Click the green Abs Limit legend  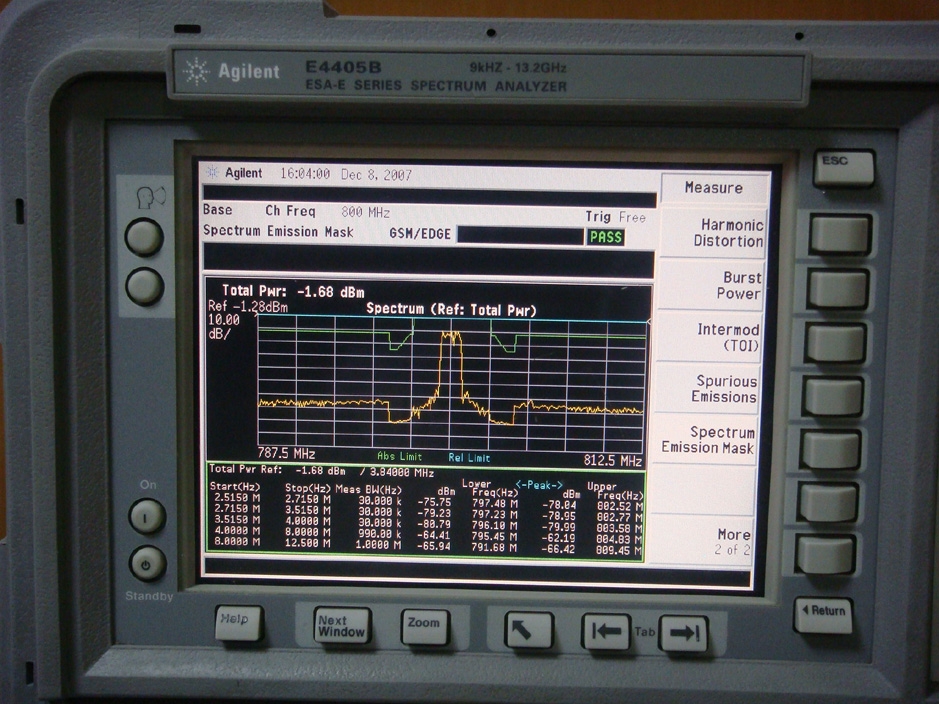click(x=399, y=456)
